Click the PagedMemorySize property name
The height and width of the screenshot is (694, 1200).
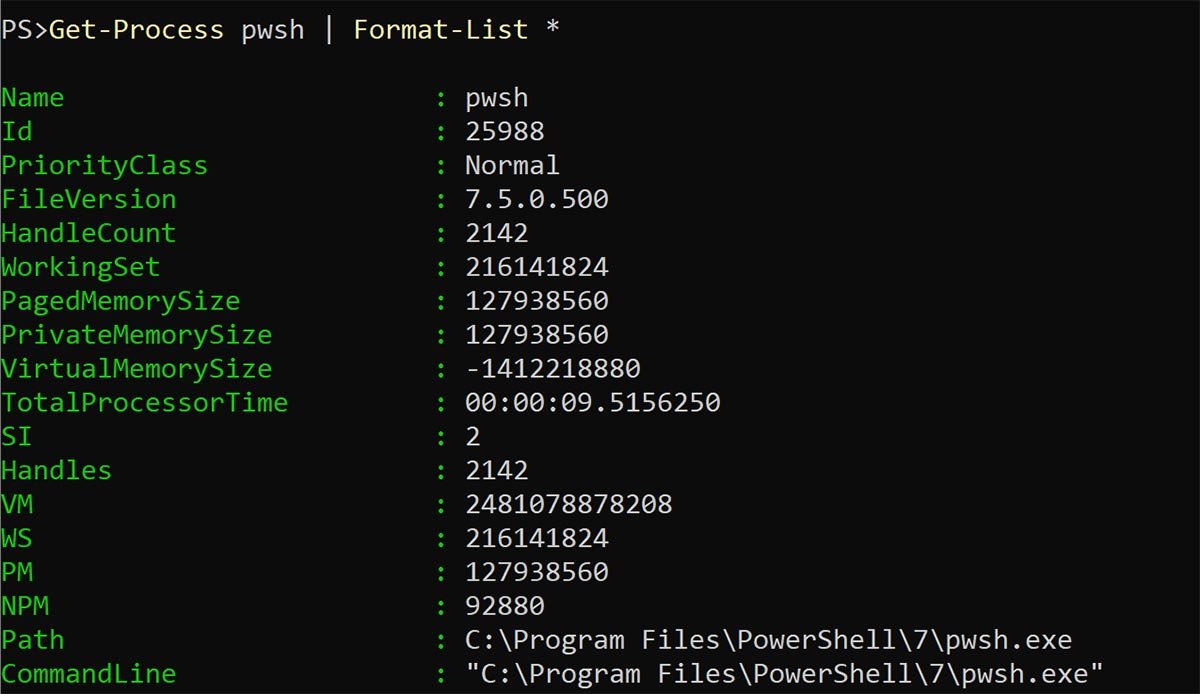(x=120, y=301)
